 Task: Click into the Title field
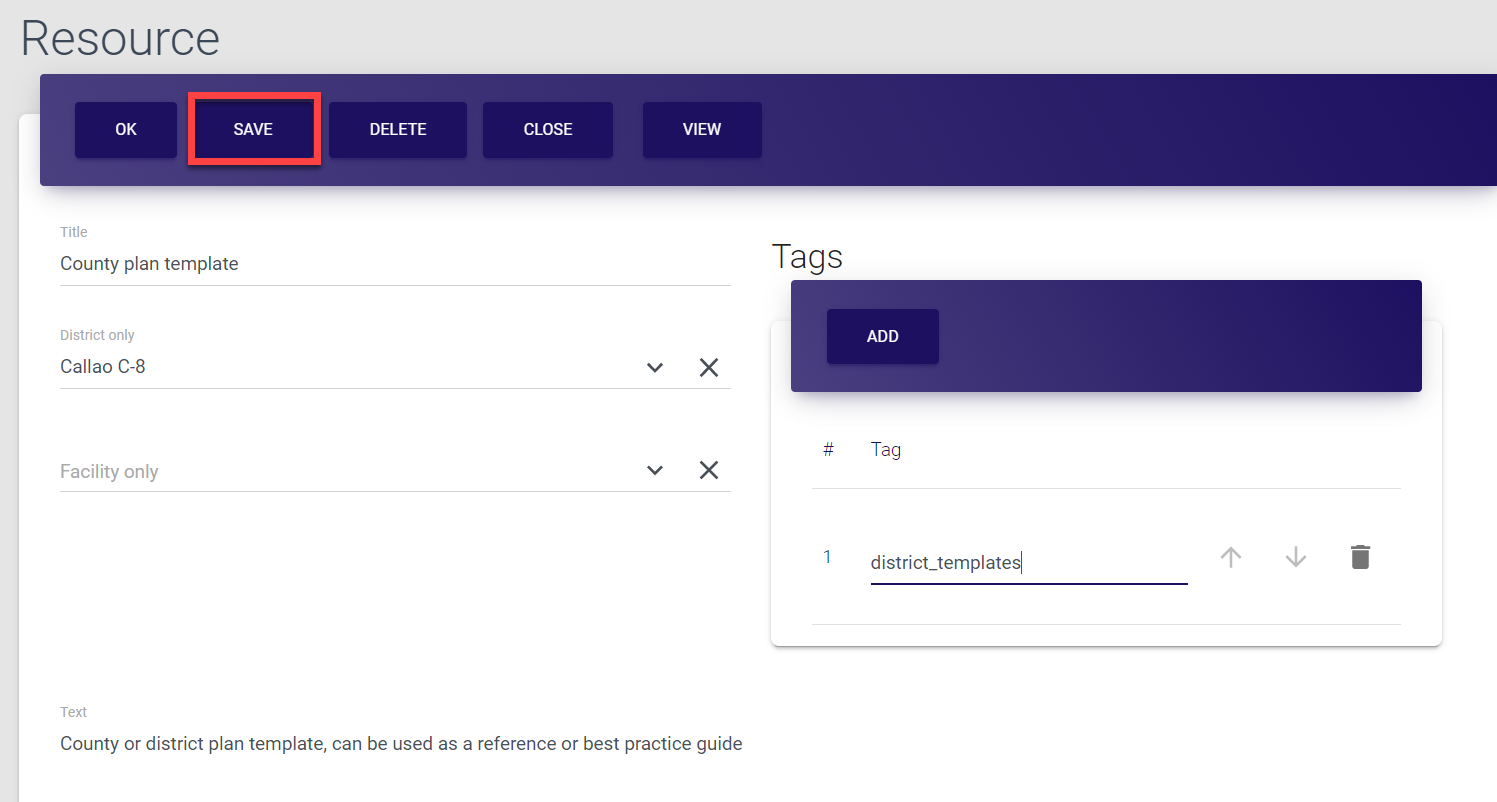coord(395,265)
